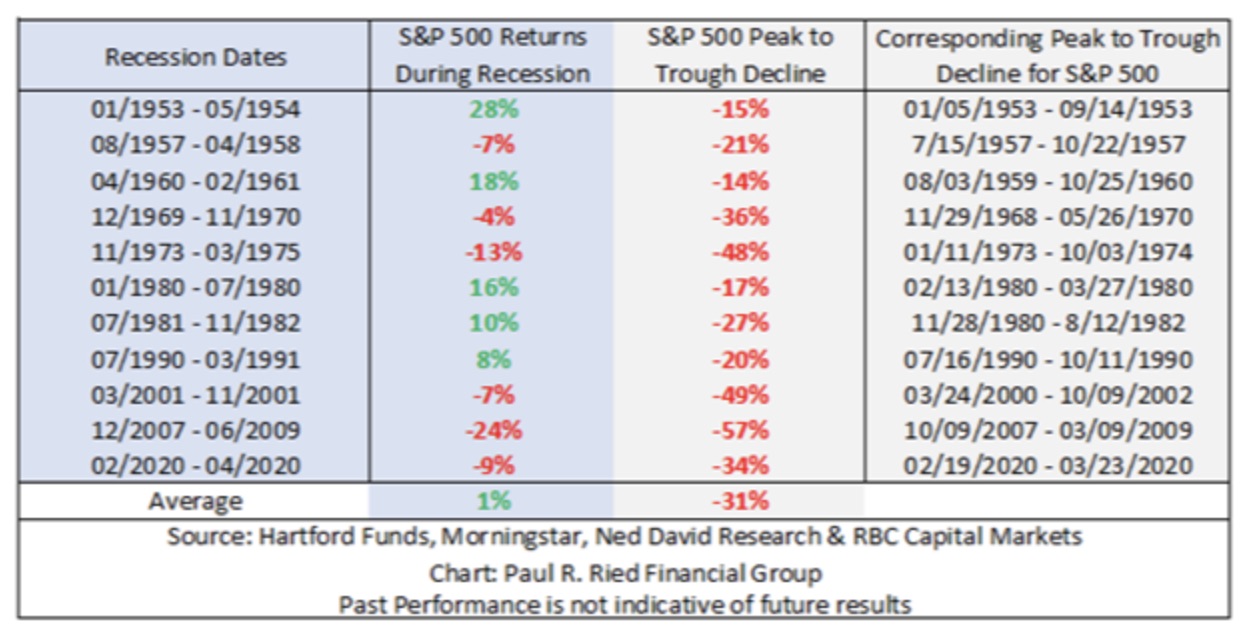Click the Recession Dates column header
The width and height of the screenshot is (1256, 632).
point(195,57)
